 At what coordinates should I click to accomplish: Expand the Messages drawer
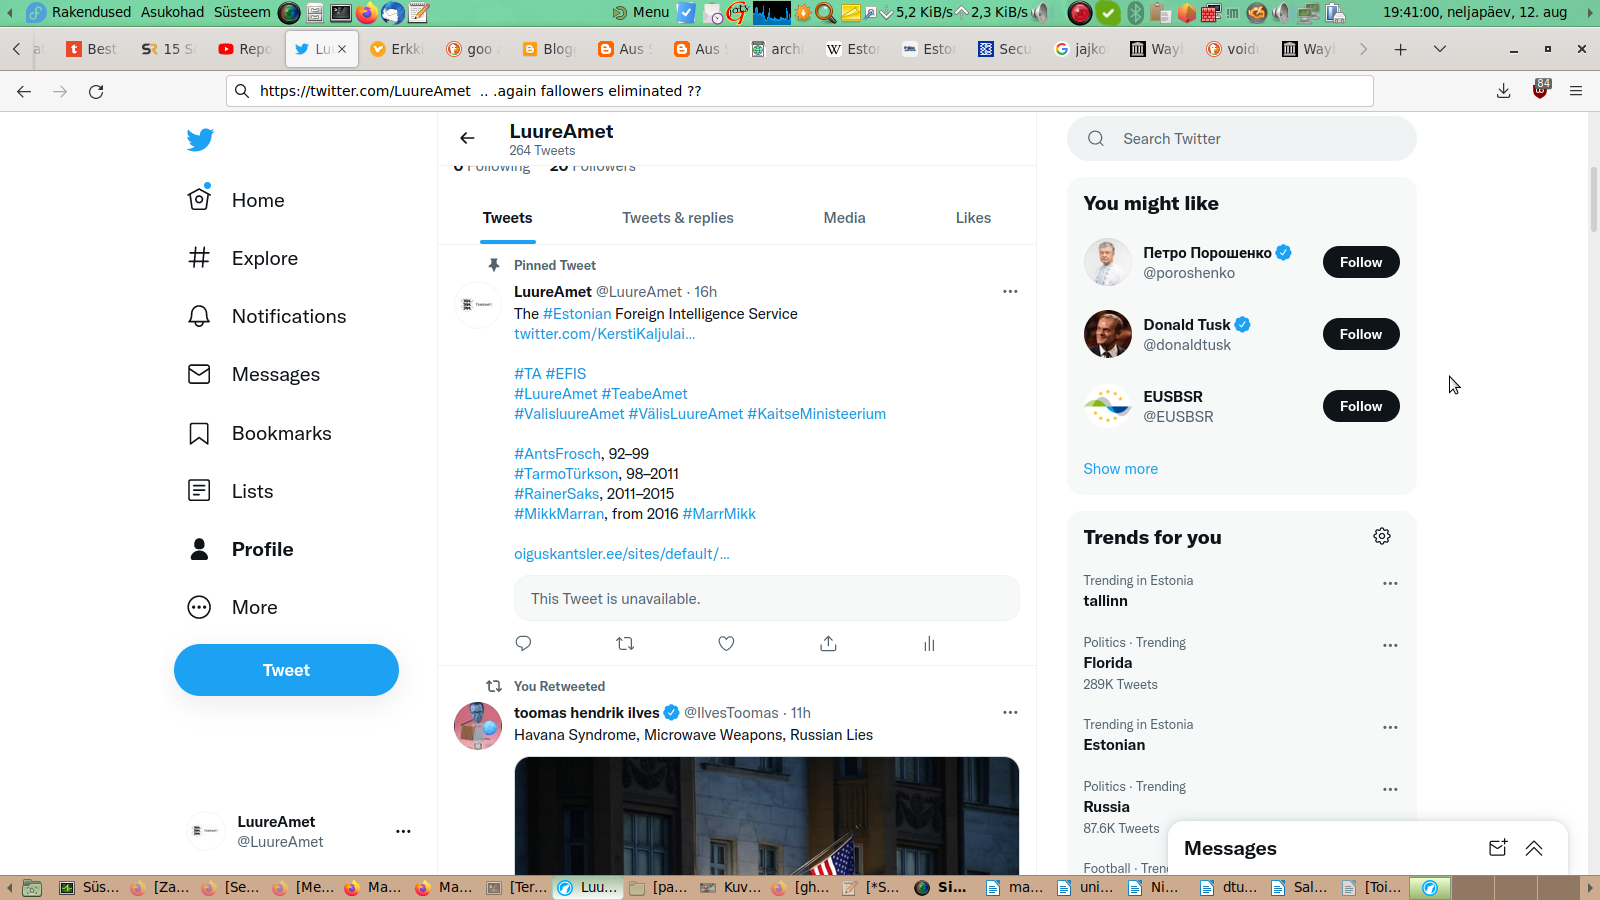1534,848
